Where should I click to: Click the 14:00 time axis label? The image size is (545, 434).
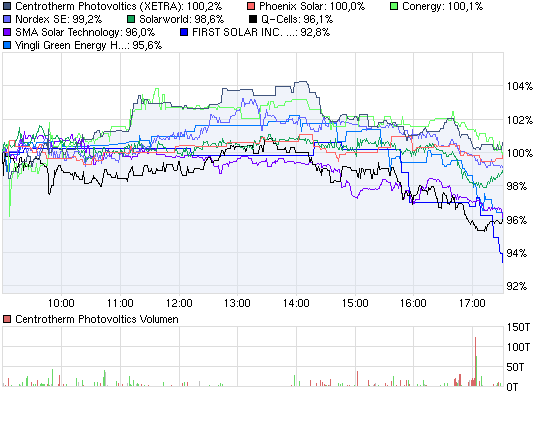pyautogui.click(x=296, y=303)
